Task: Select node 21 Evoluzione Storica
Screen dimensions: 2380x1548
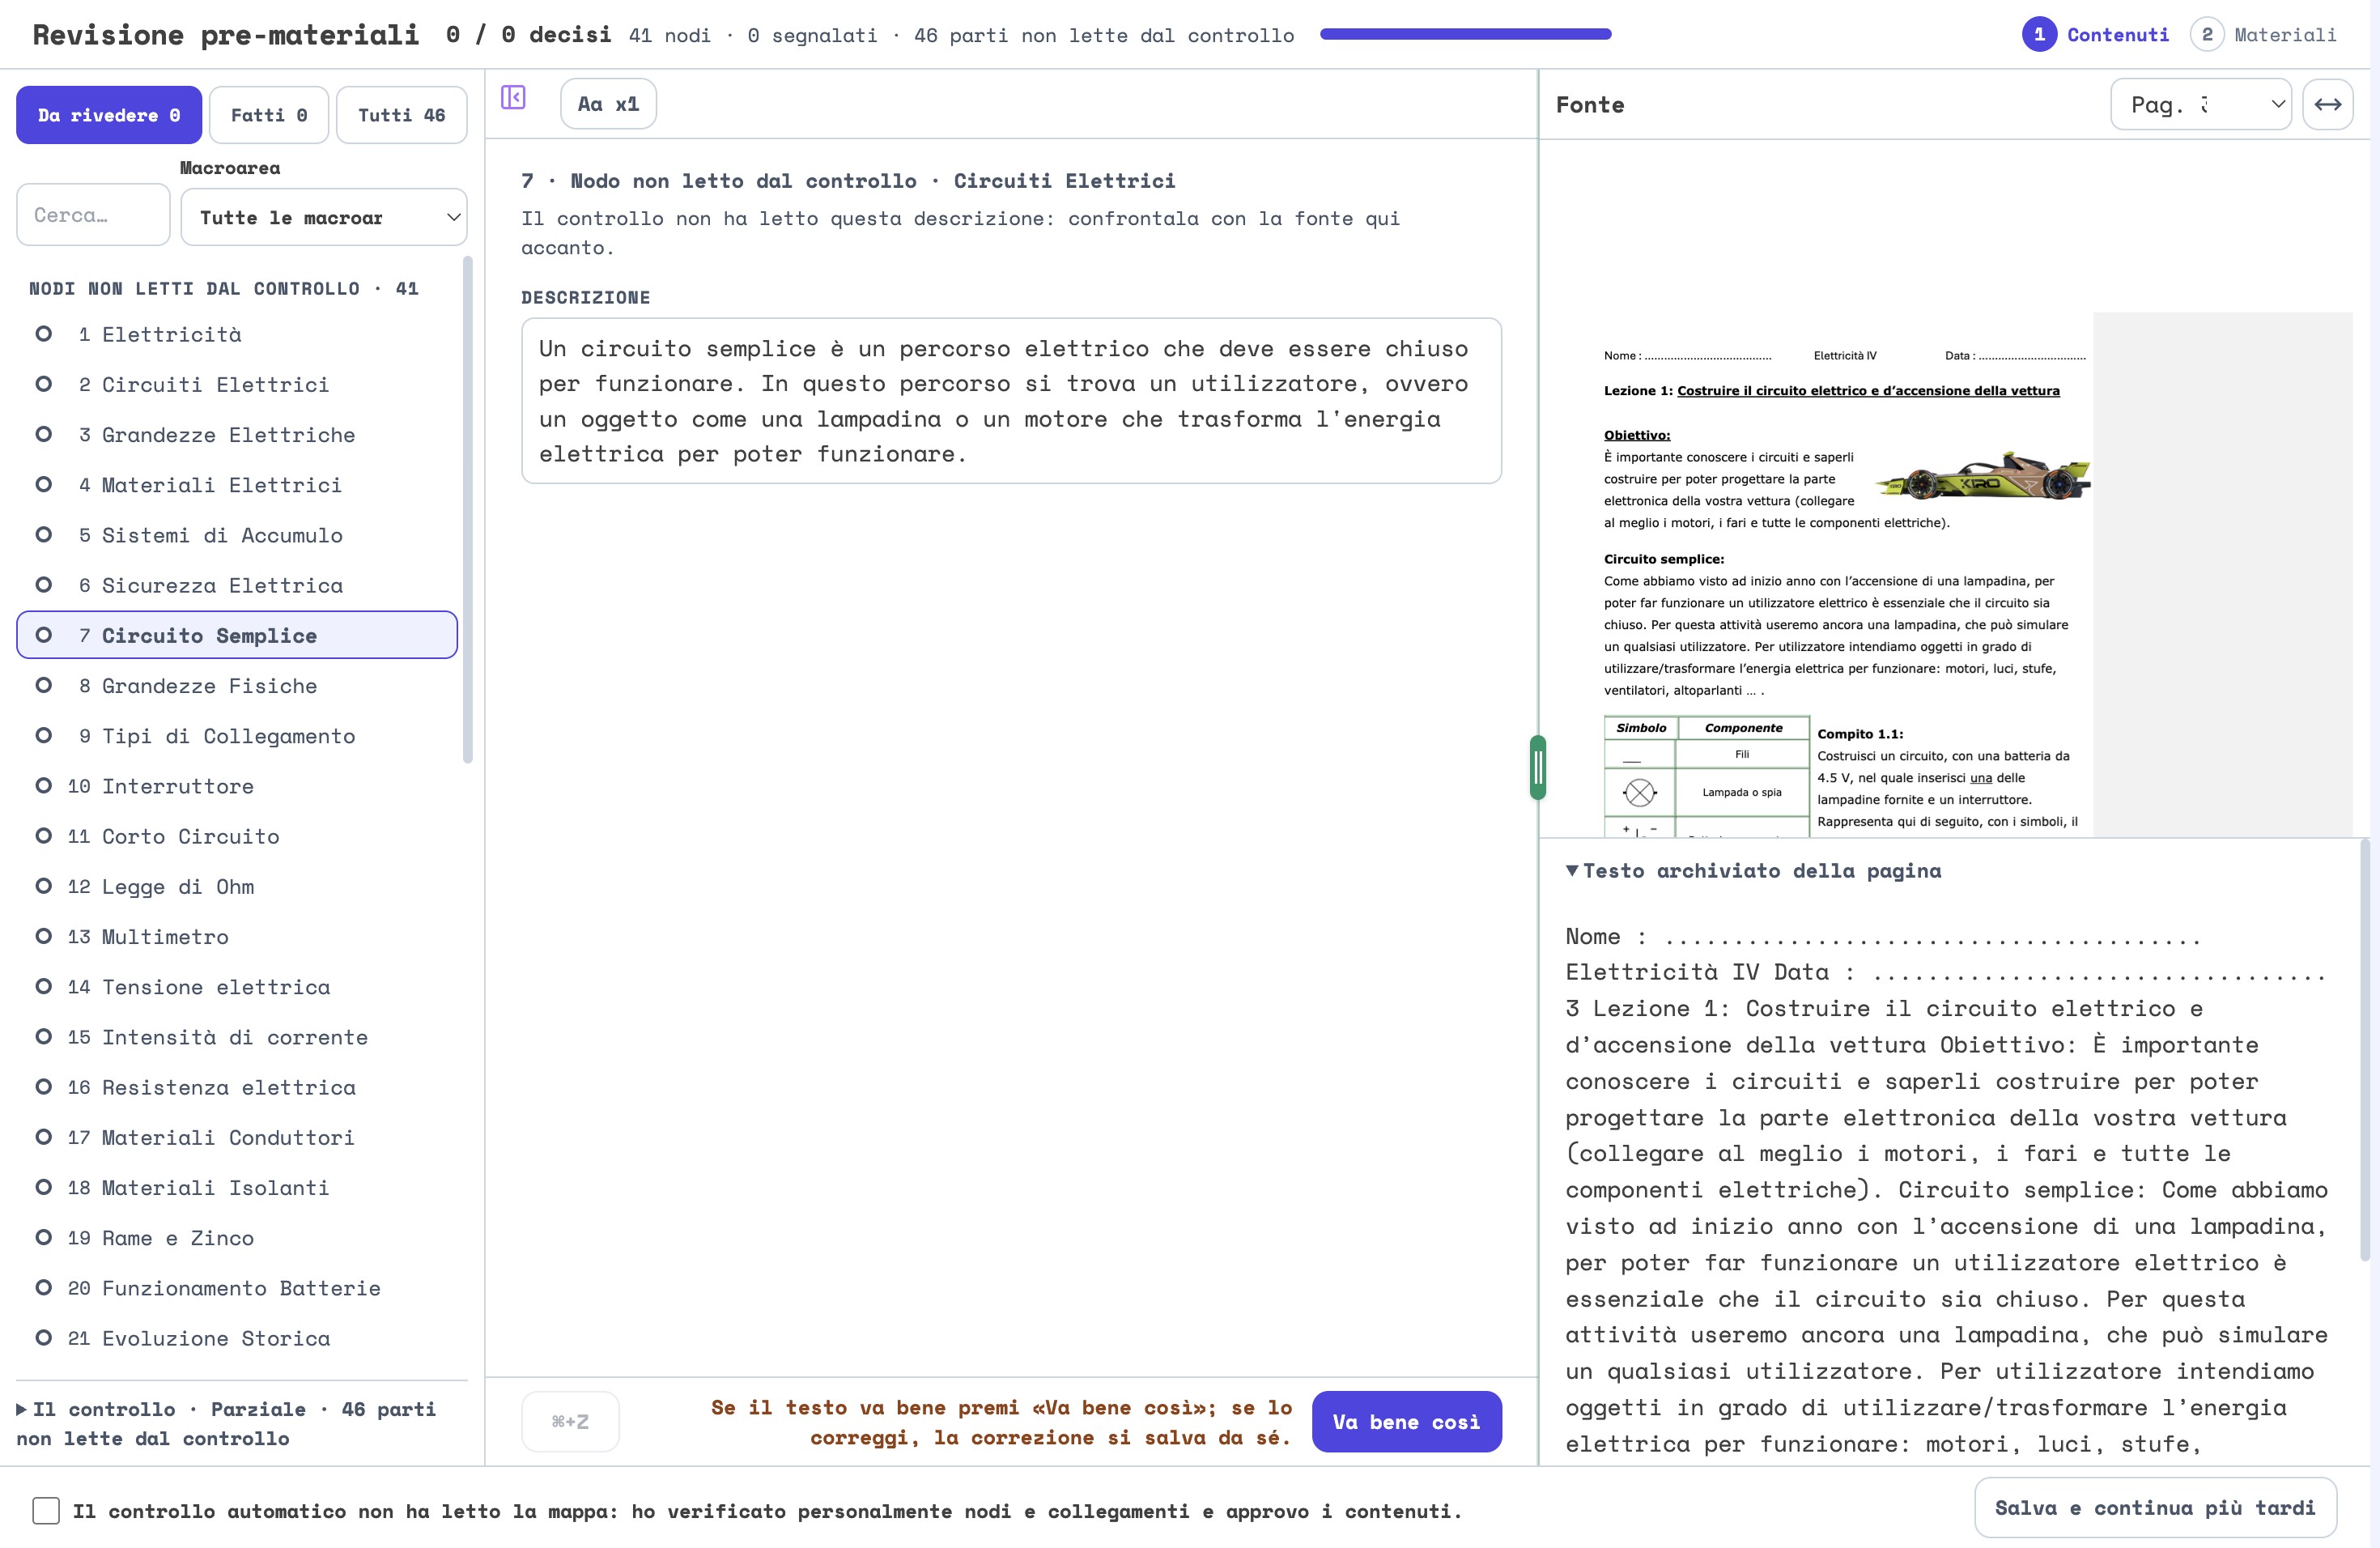Action: [x=237, y=1338]
